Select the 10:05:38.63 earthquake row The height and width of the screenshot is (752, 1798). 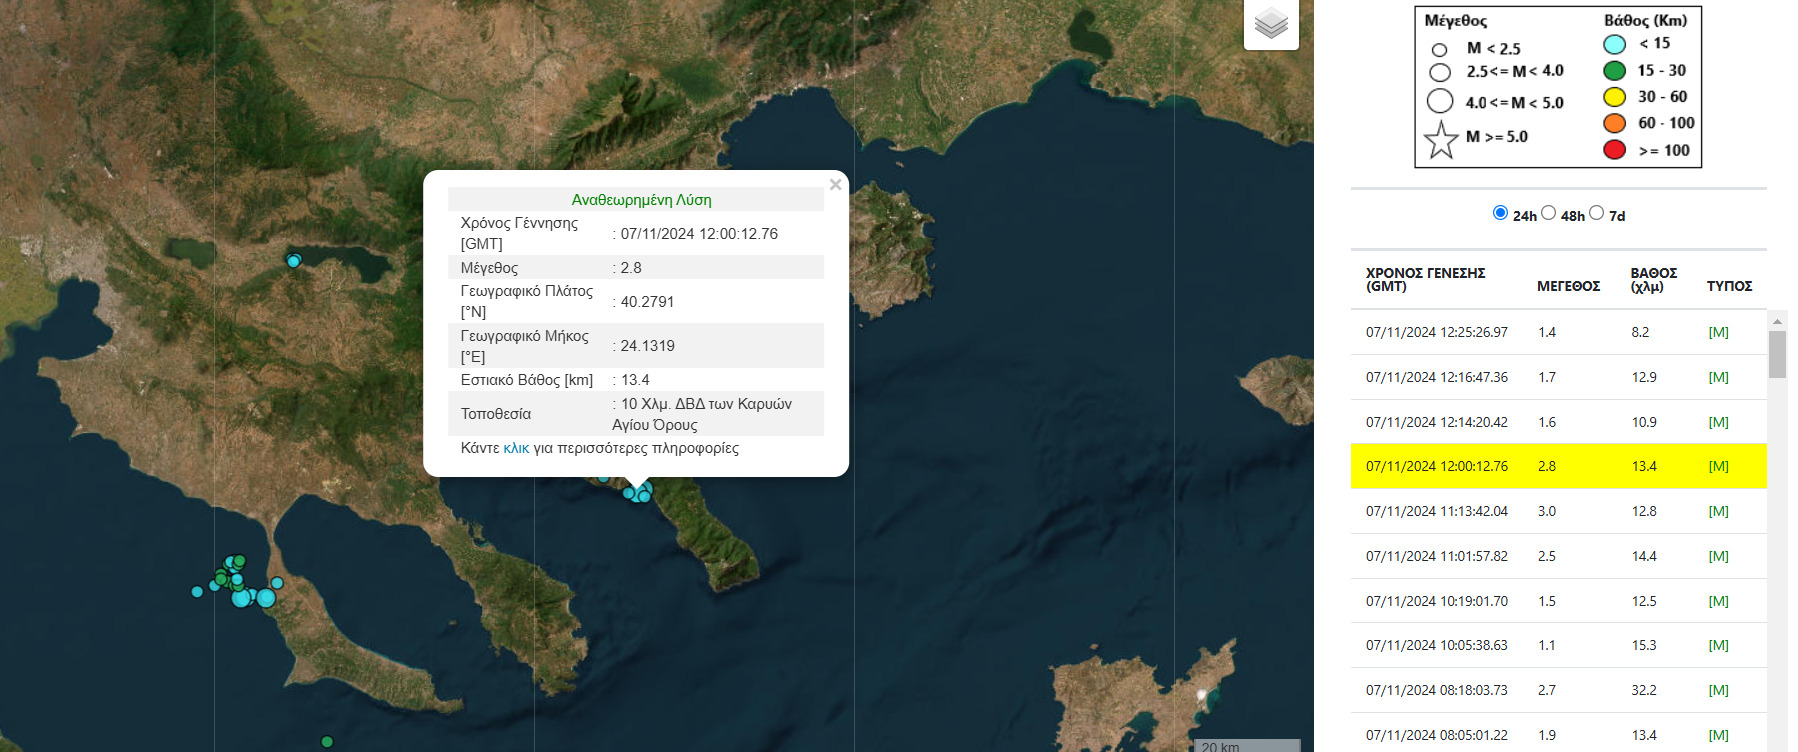pos(1557,645)
